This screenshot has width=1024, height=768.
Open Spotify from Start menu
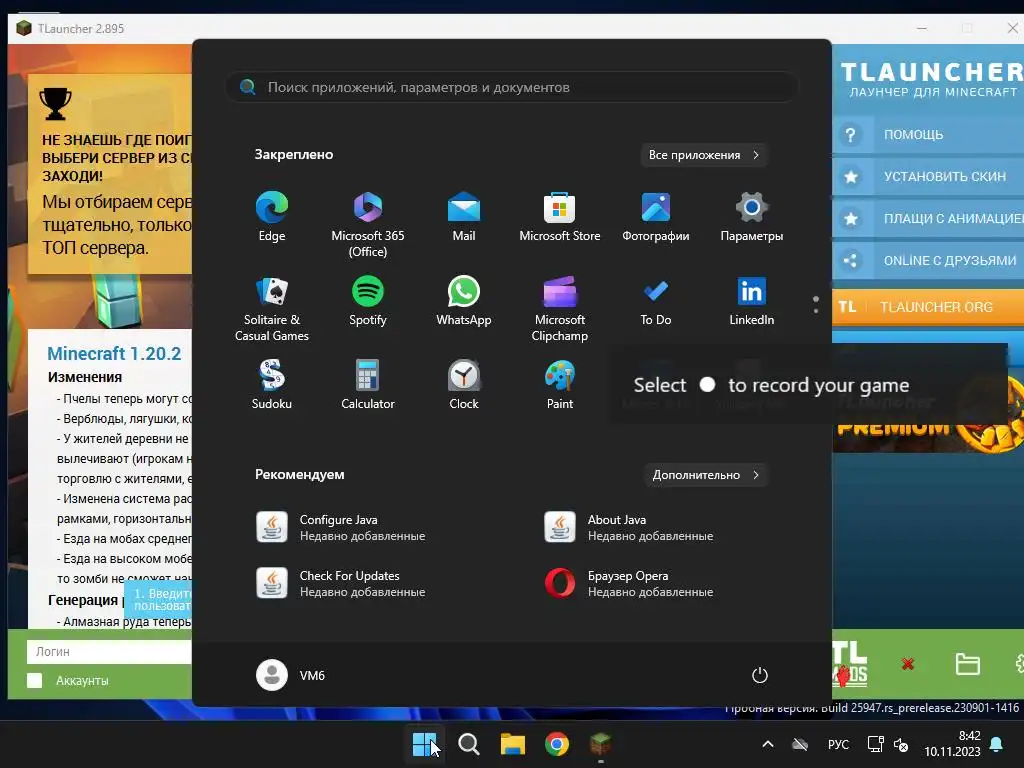coord(368,300)
